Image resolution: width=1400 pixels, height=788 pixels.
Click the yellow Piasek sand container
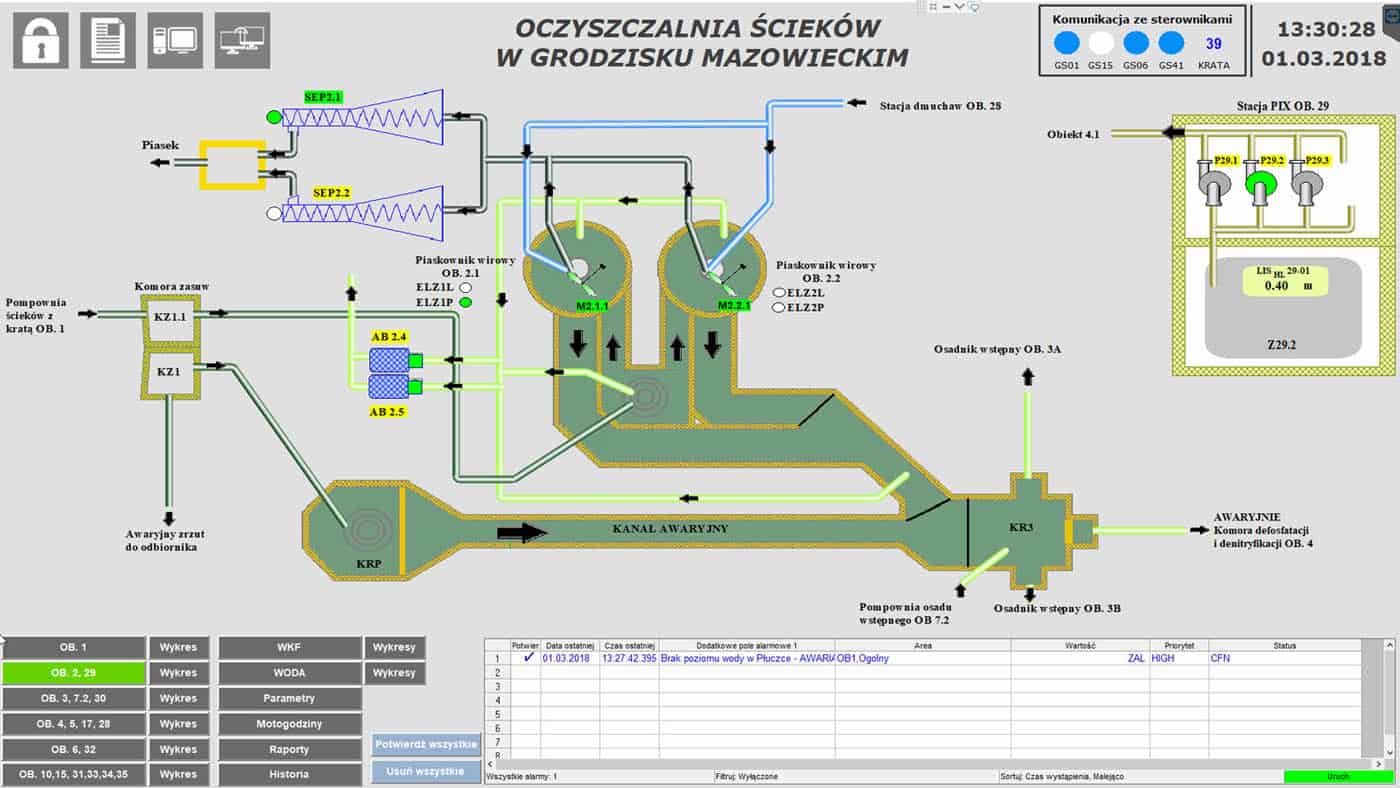pyautogui.click(x=233, y=164)
